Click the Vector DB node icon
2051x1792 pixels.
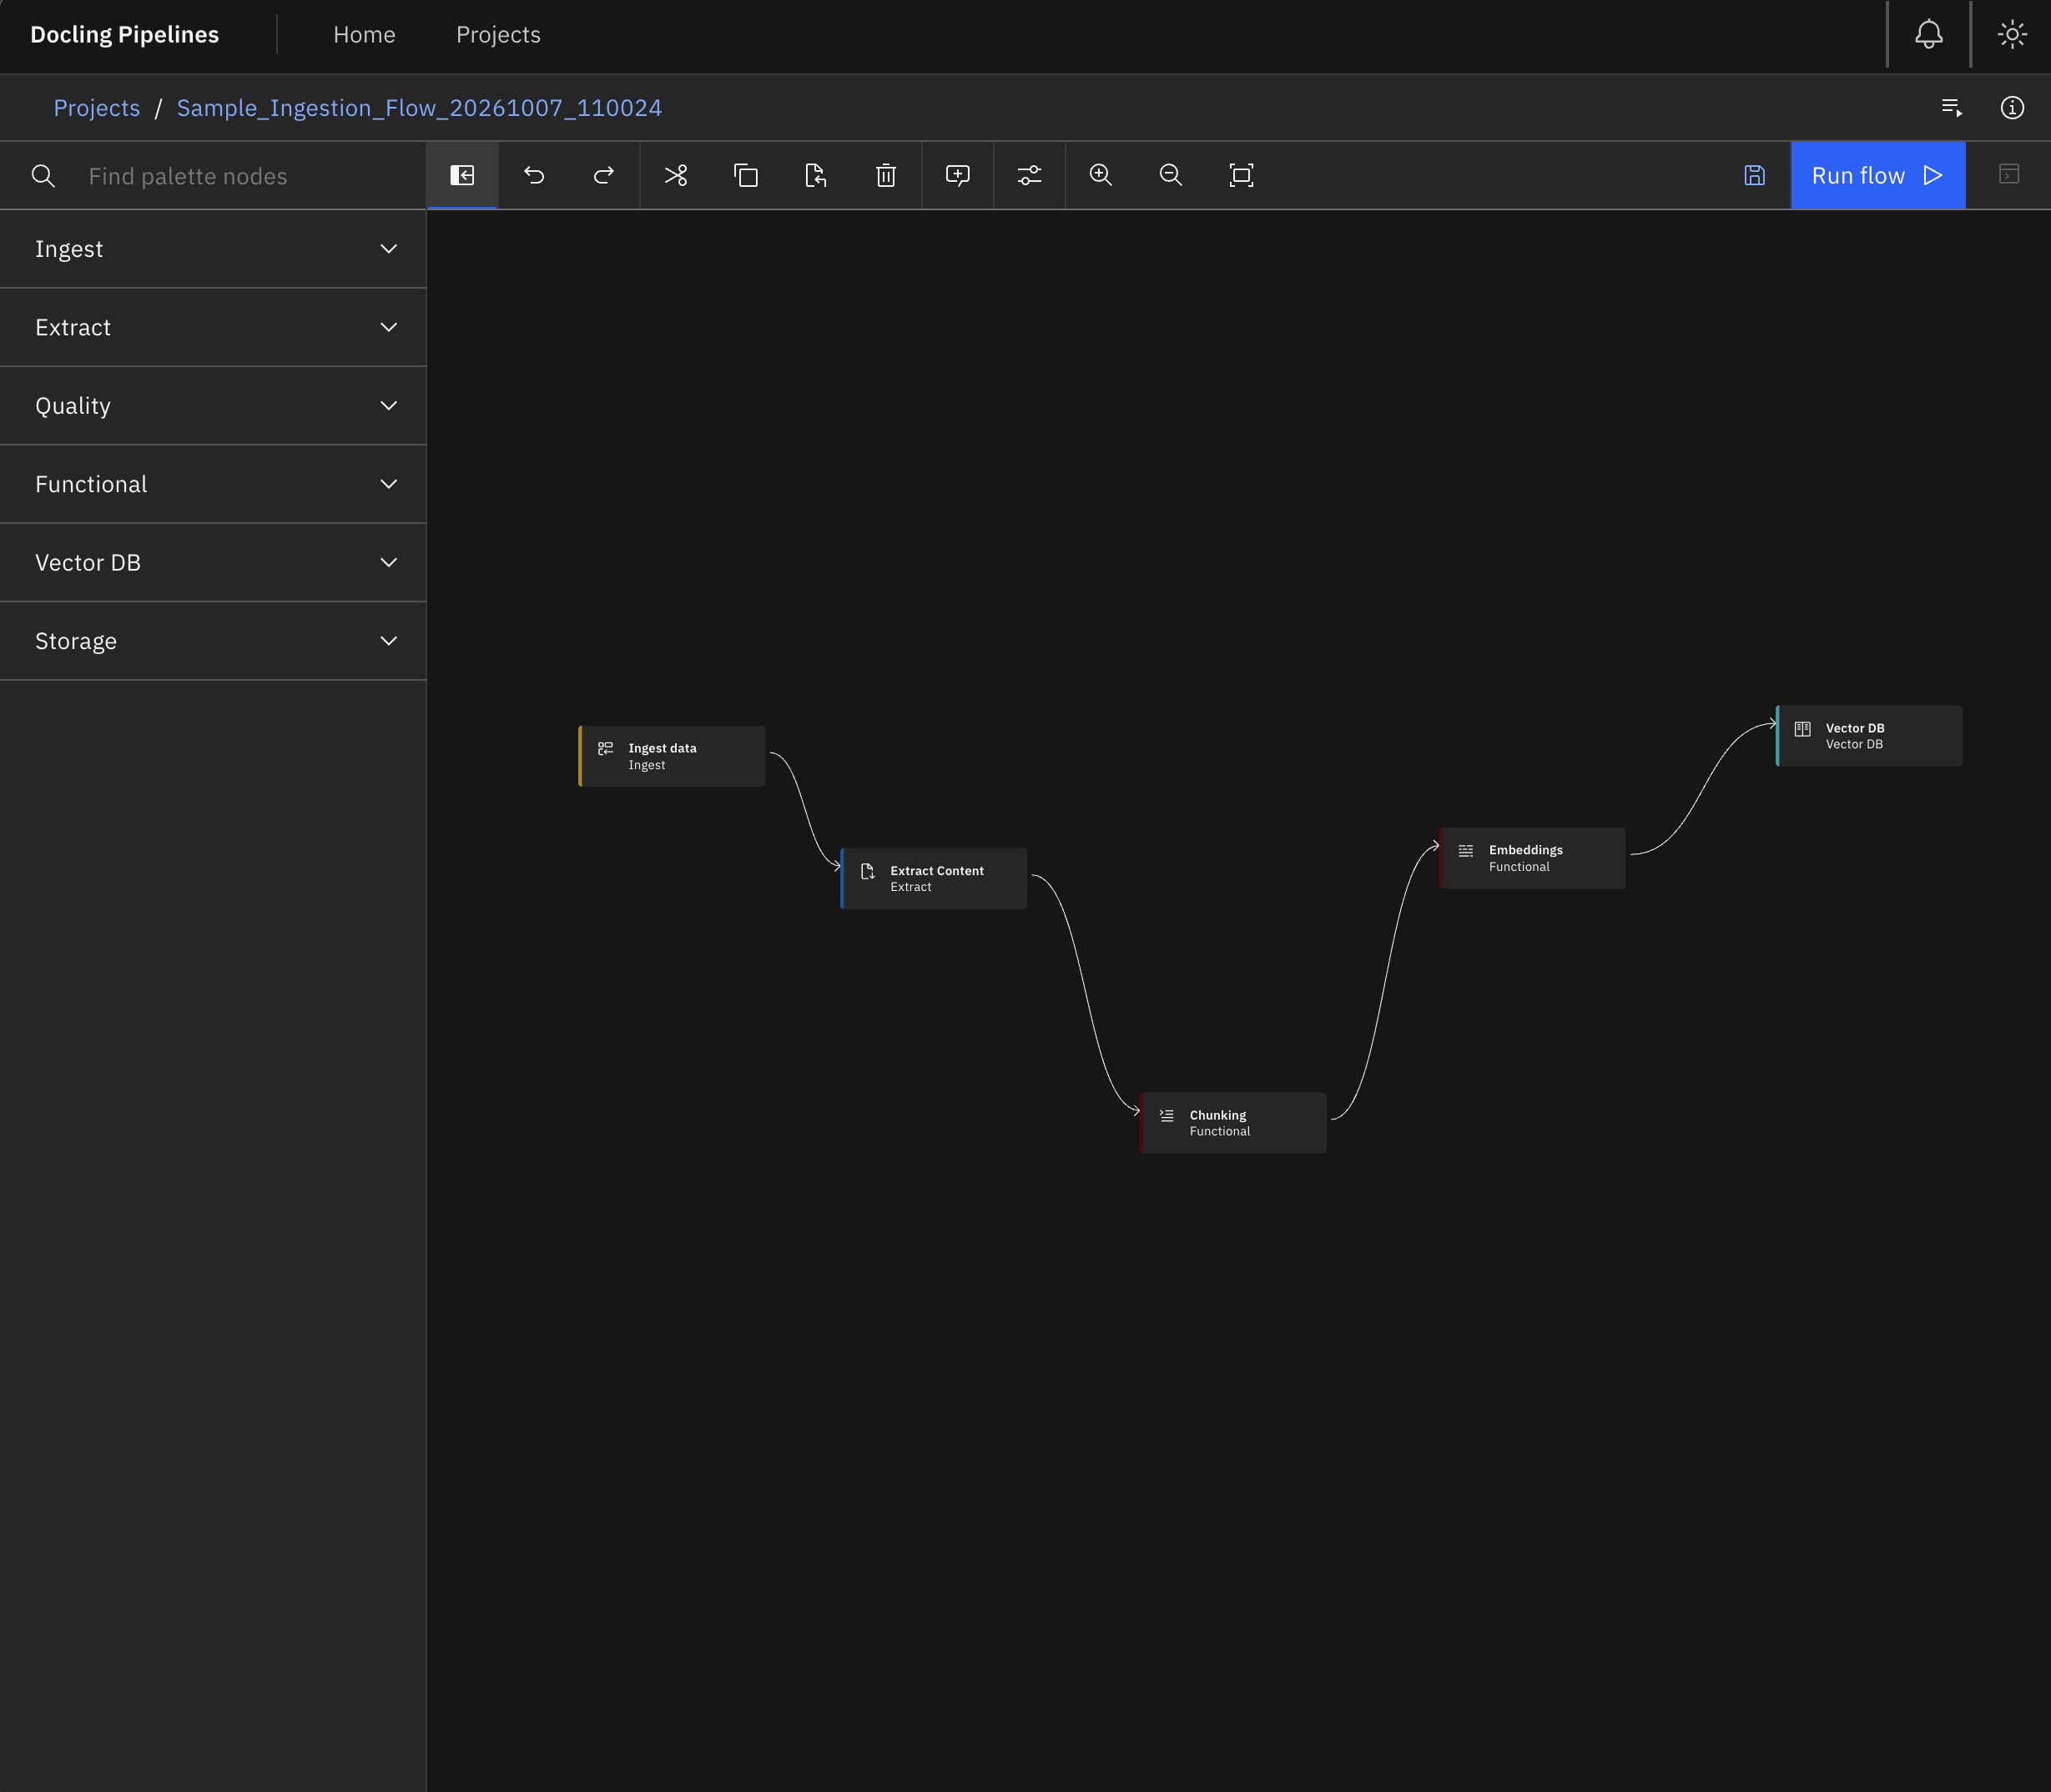1803,729
